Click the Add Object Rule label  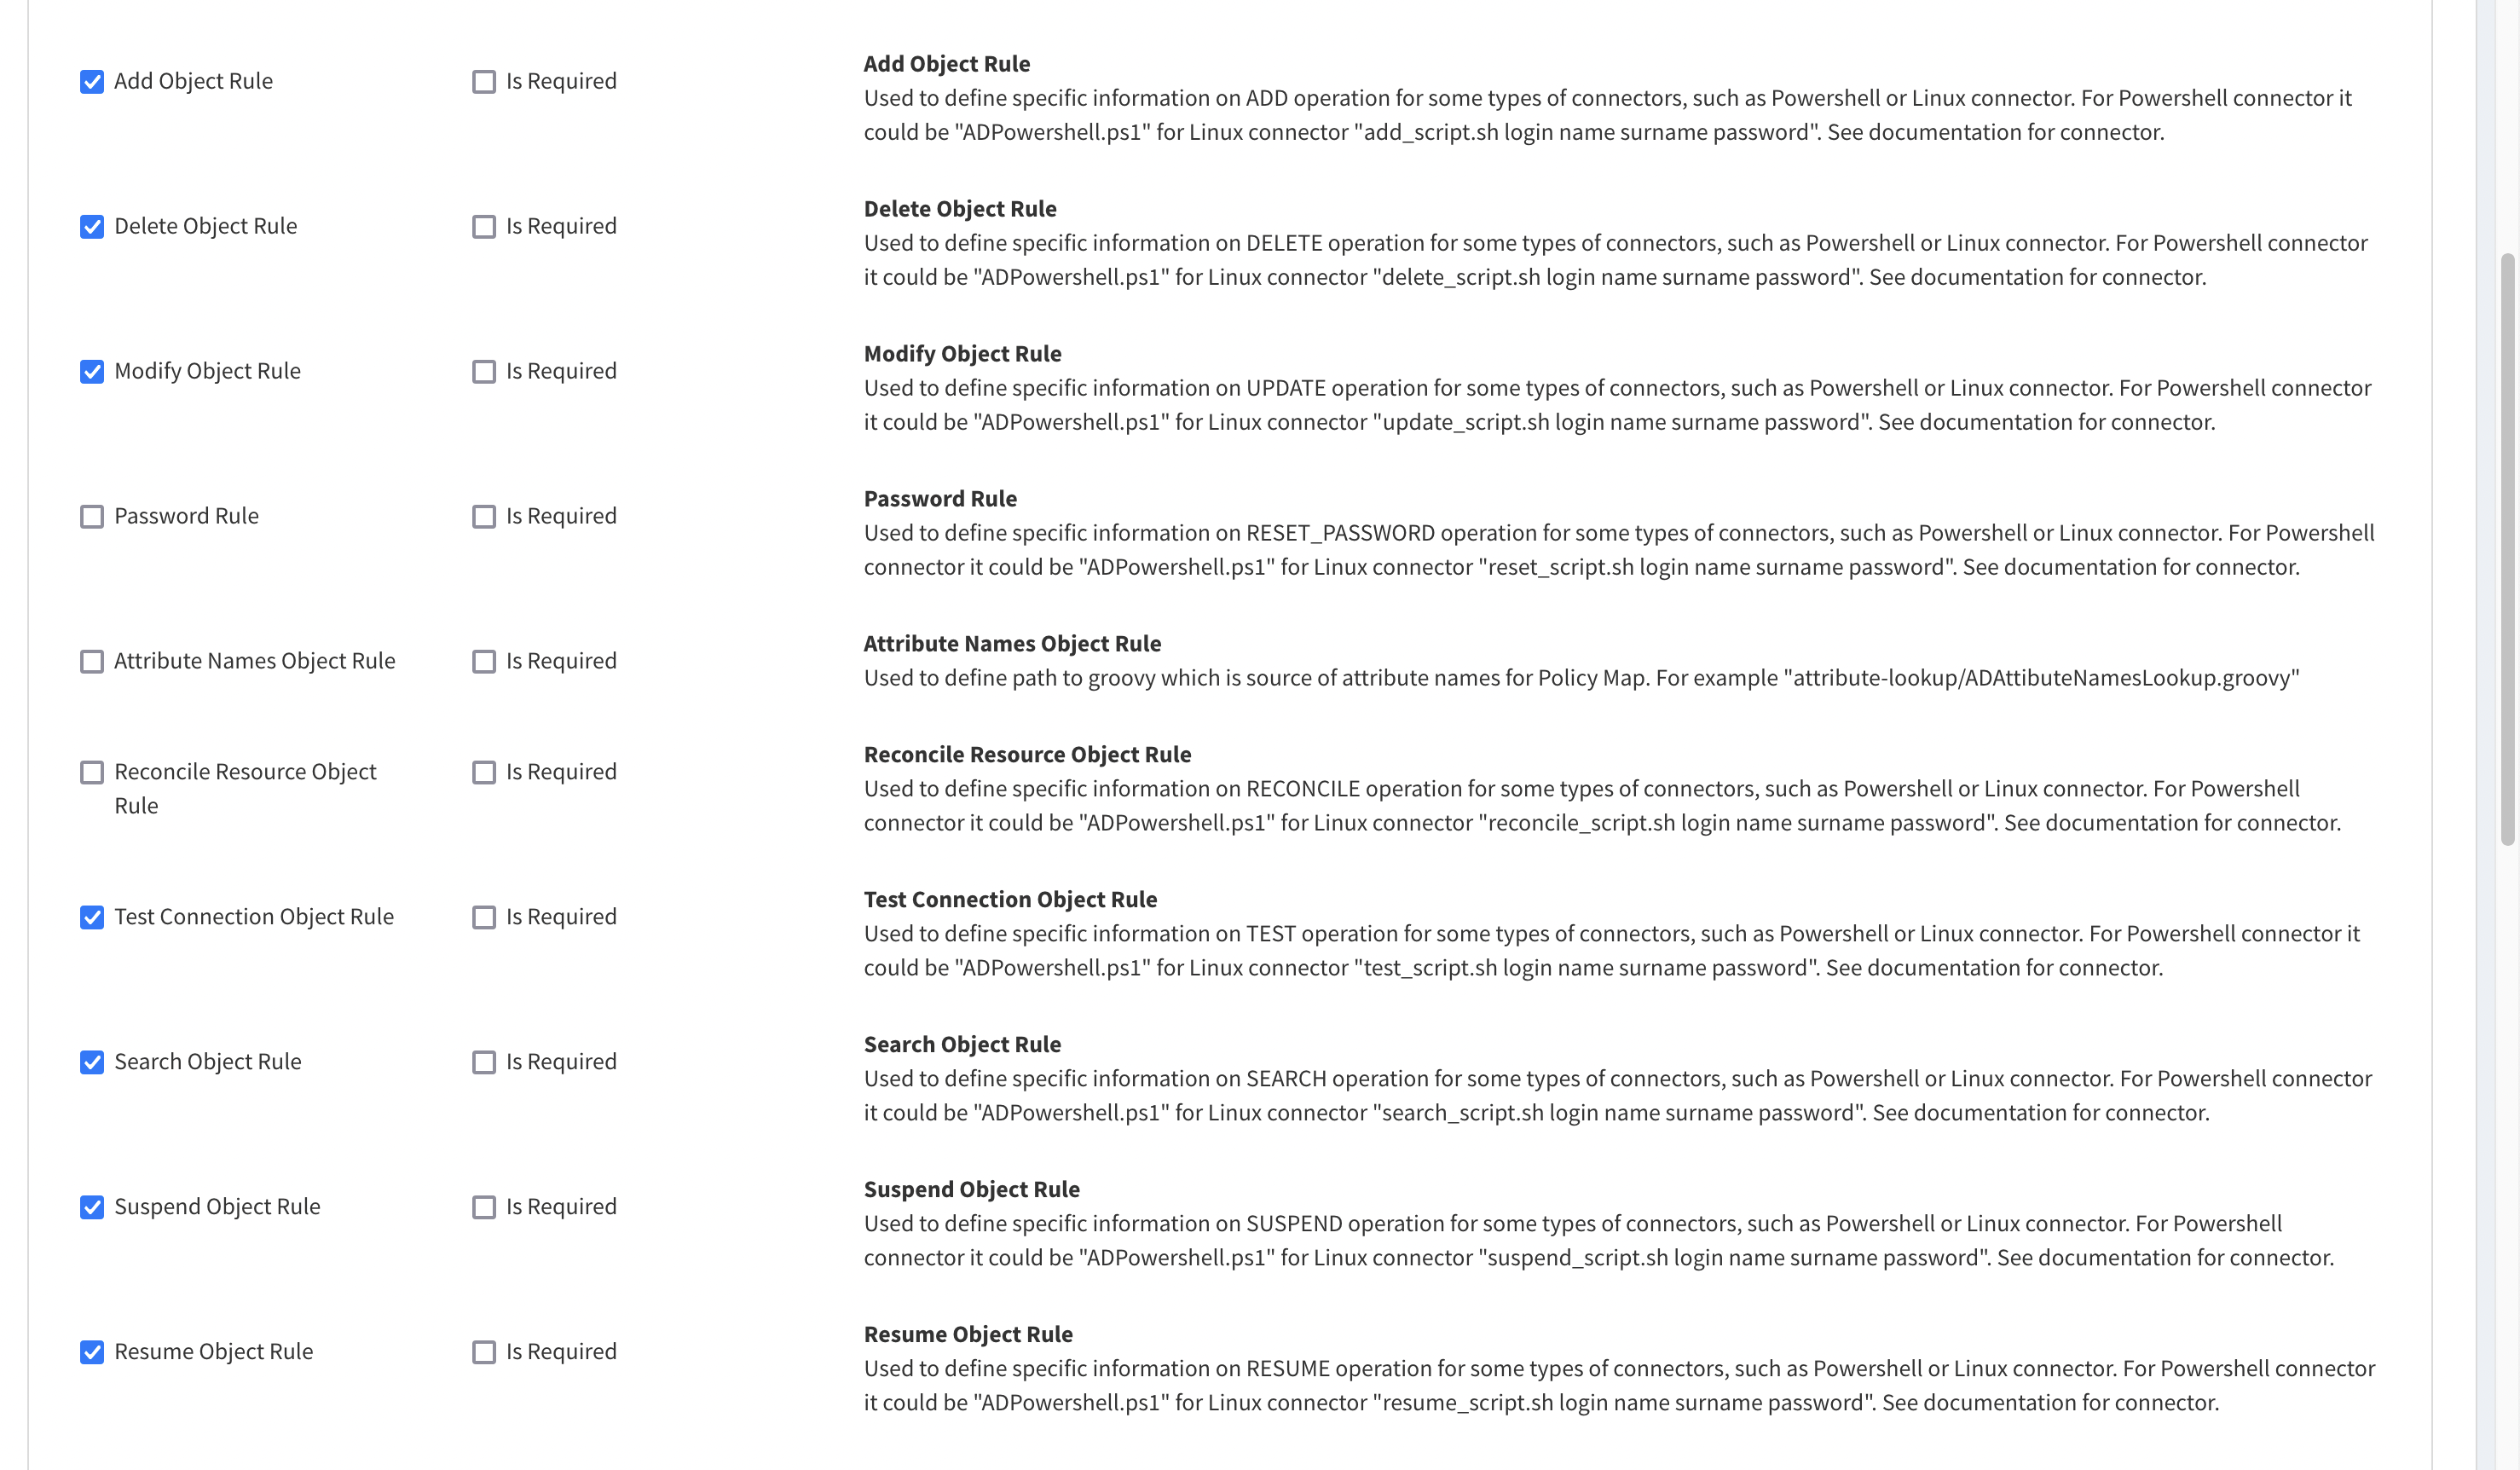[x=193, y=78]
